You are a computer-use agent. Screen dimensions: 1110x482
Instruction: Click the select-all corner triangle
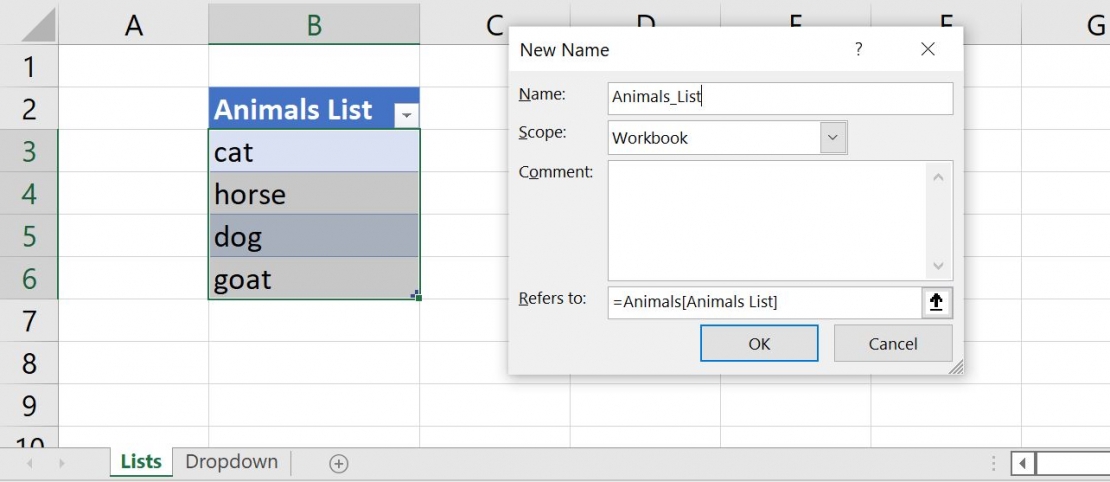pos(40,26)
